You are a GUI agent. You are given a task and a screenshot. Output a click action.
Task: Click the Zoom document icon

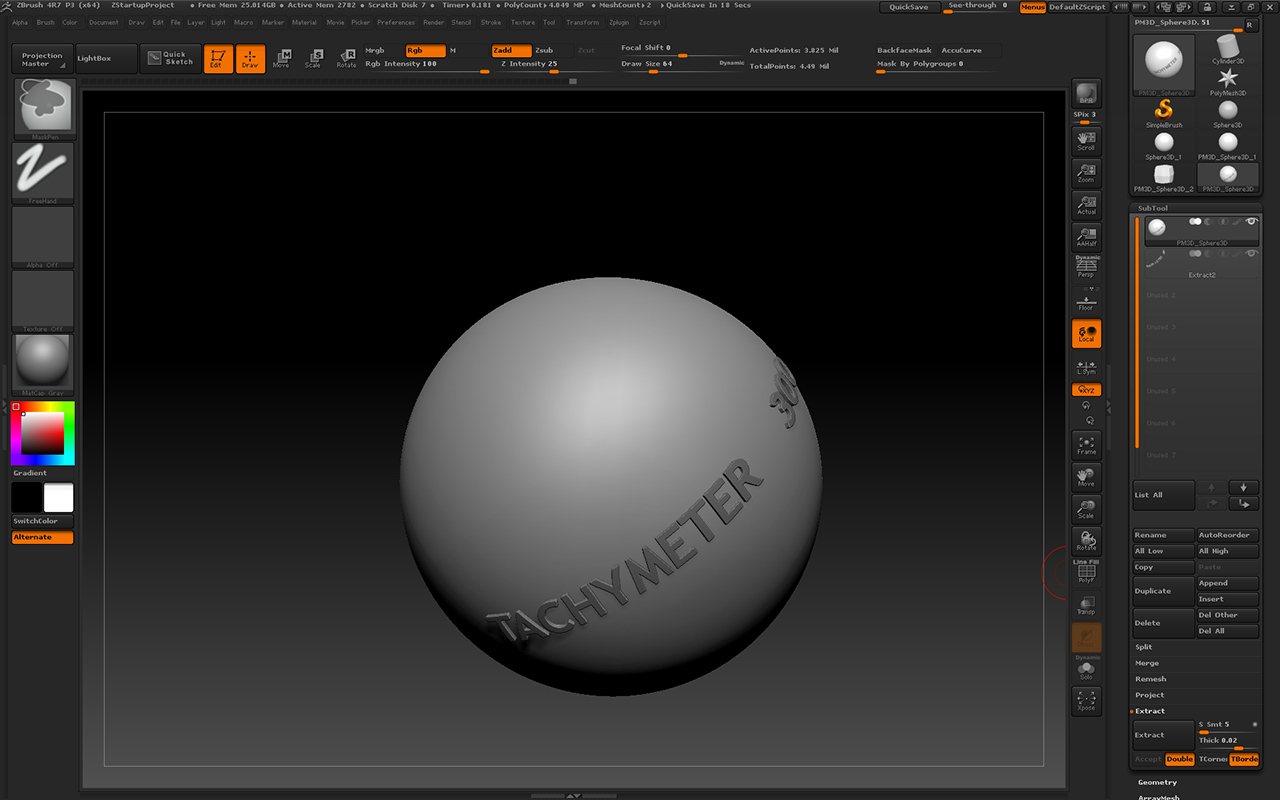click(x=1086, y=172)
